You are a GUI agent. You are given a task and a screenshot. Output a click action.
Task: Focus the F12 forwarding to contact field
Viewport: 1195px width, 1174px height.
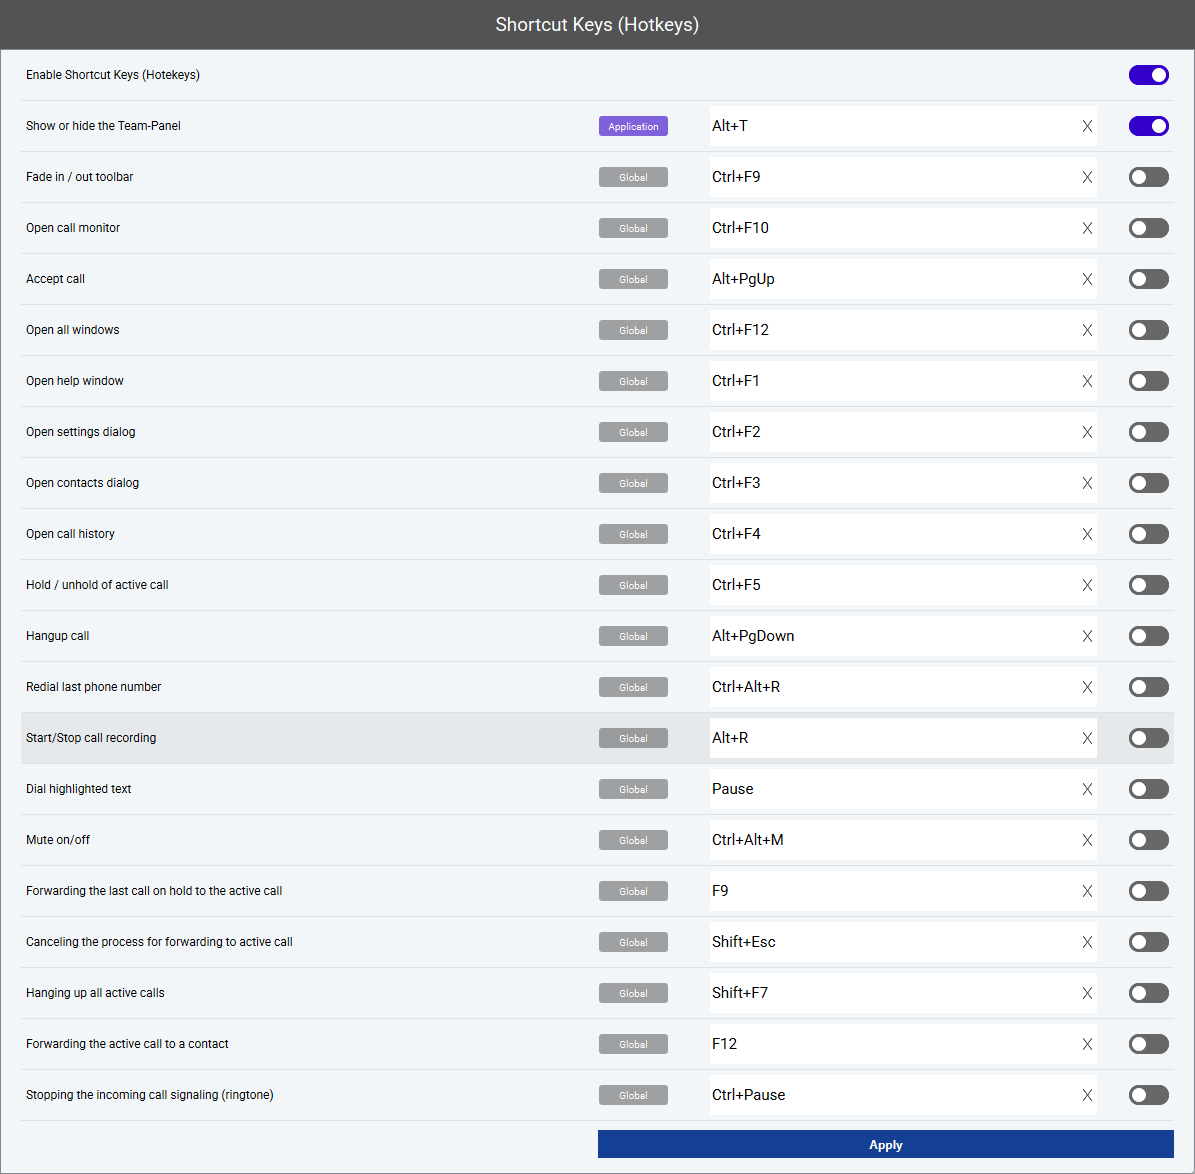pyautogui.click(x=890, y=1044)
